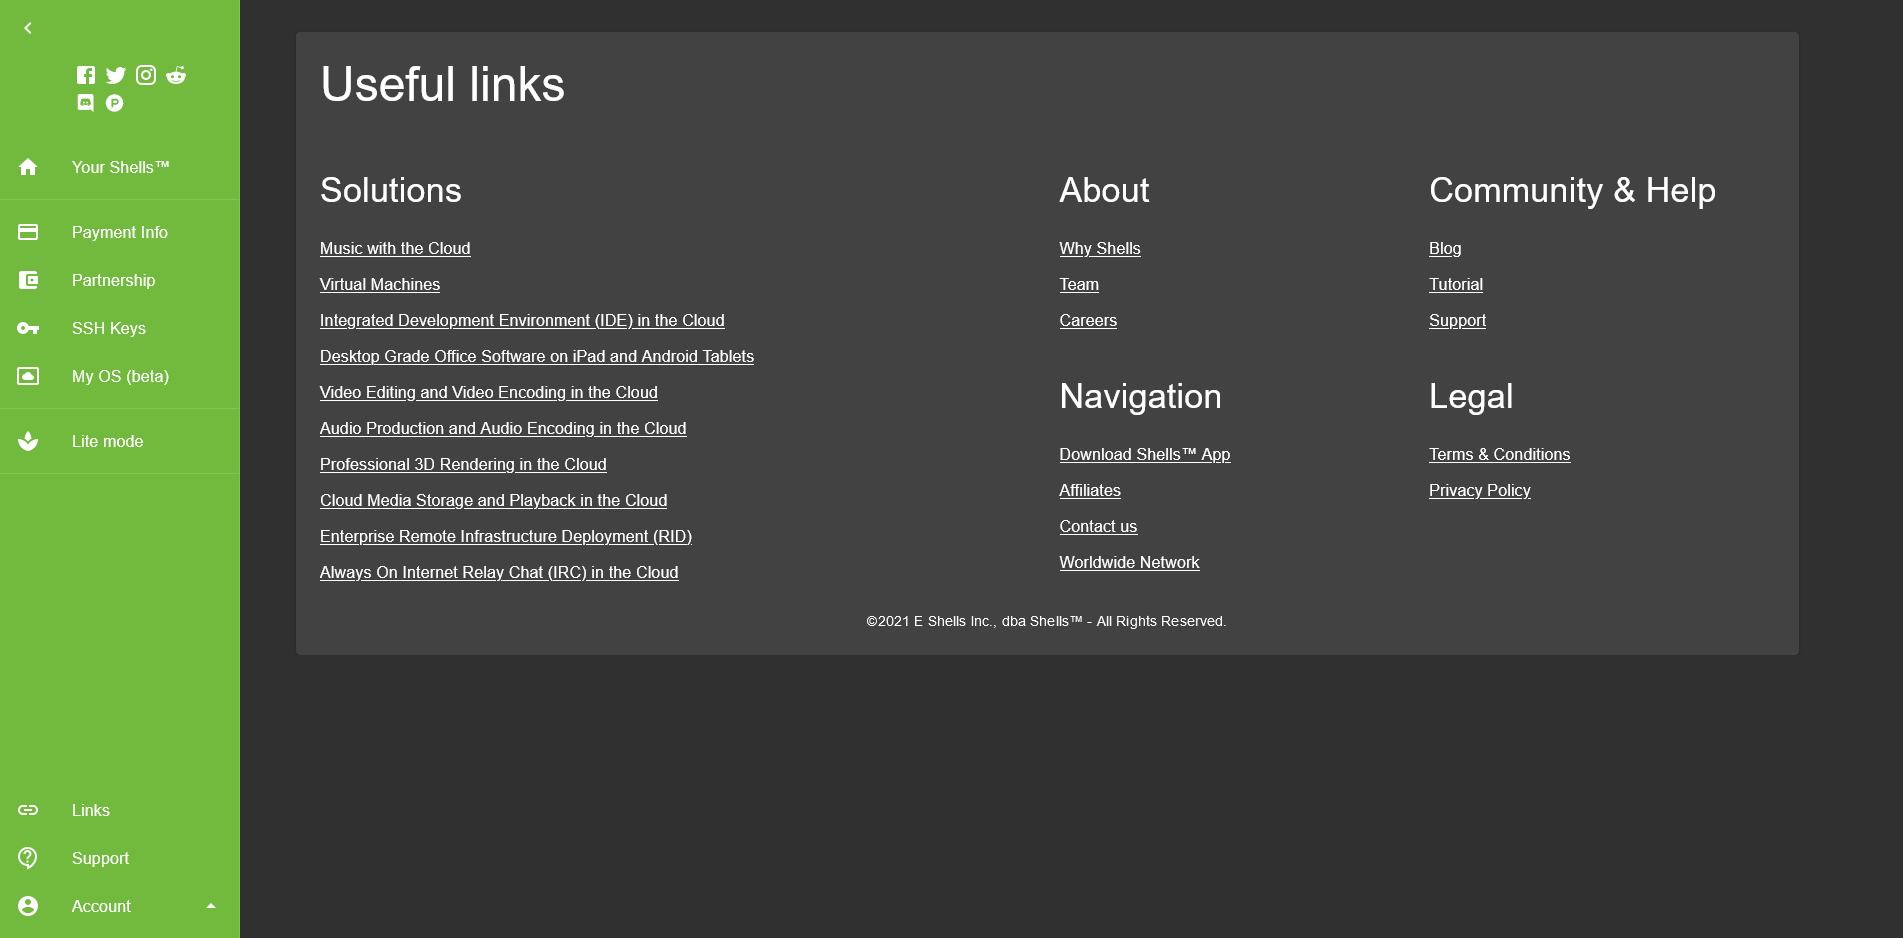
Task: Open Partnership from the sidebar
Action: 113,280
